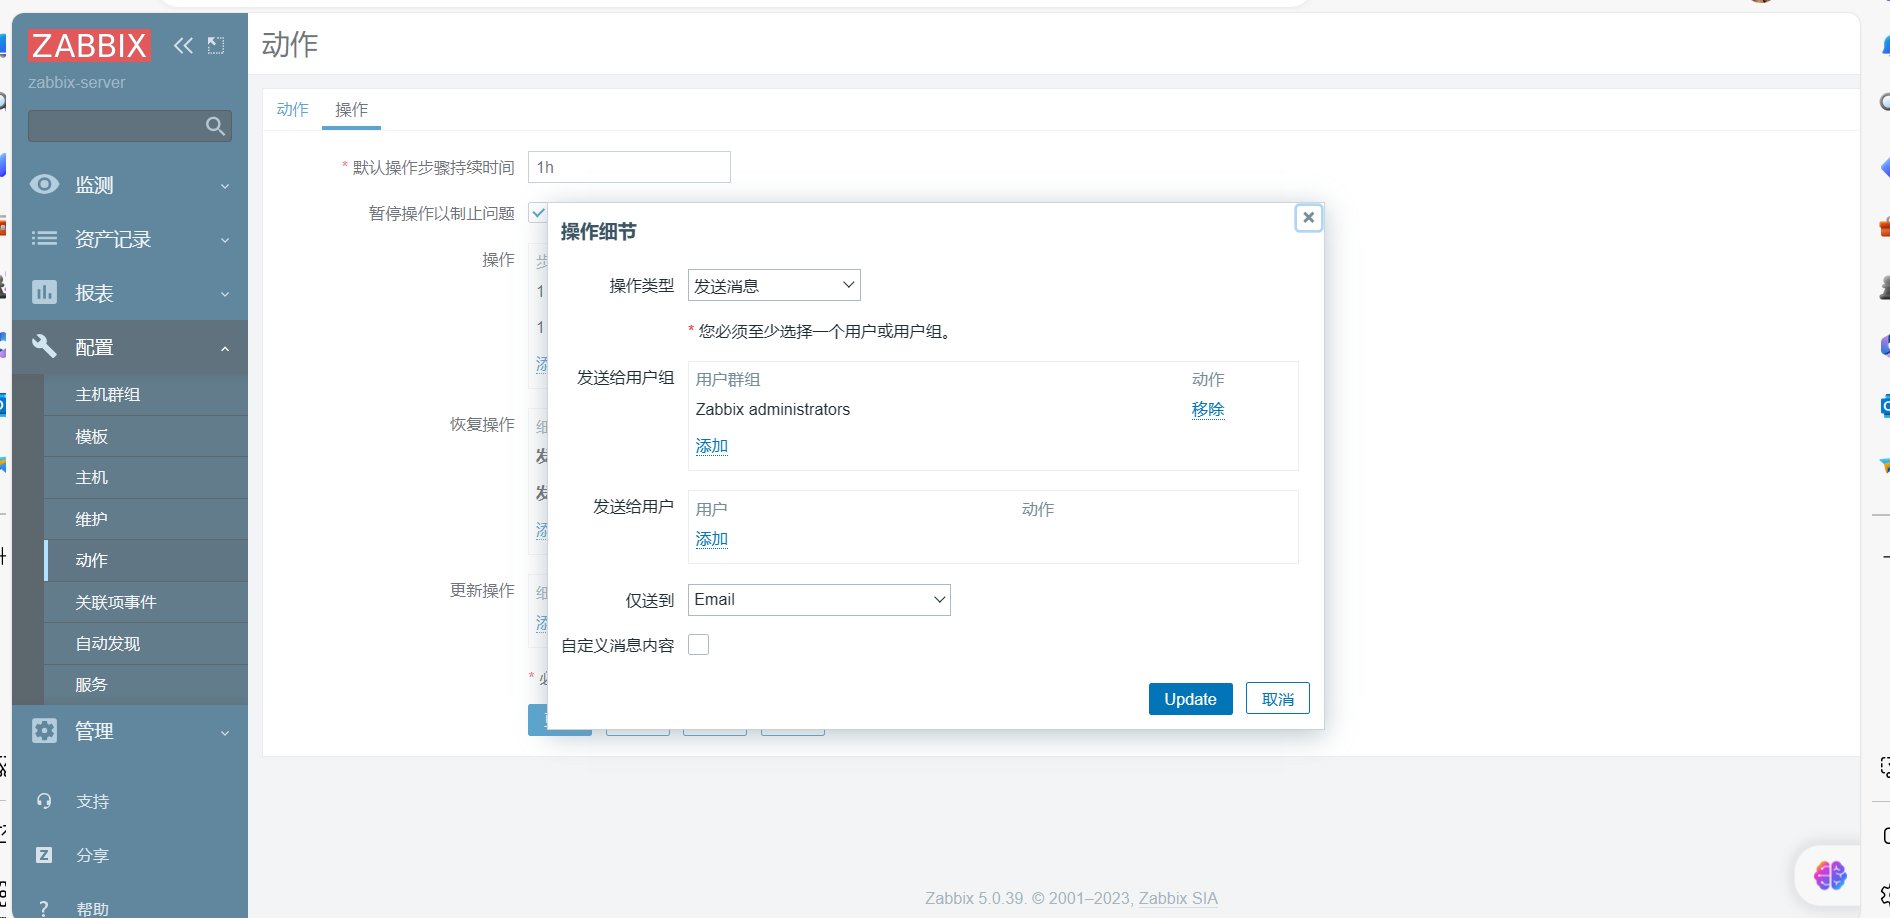Close the 操作细节 dialog with X
This screenshot has height=918, width=1890.
click(x=1308, y=217)
